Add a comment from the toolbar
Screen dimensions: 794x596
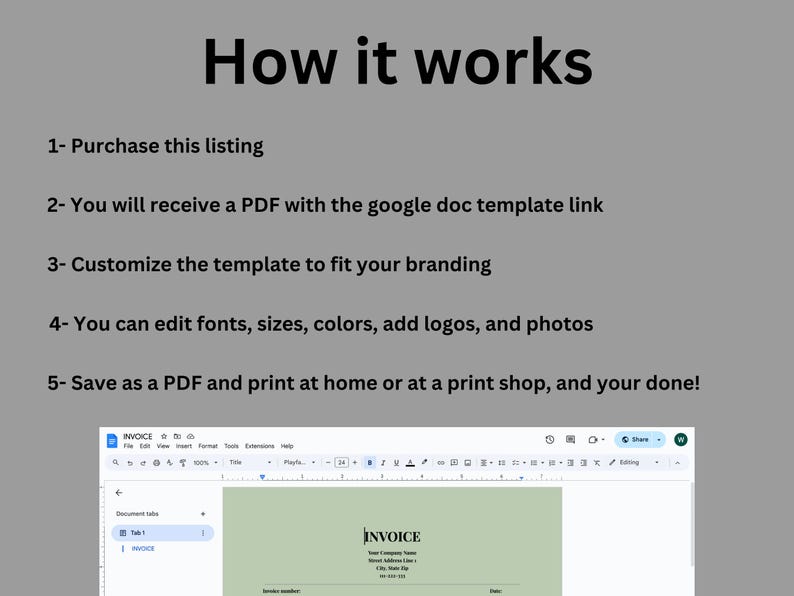pyautogui.click(x=454, y=463)
